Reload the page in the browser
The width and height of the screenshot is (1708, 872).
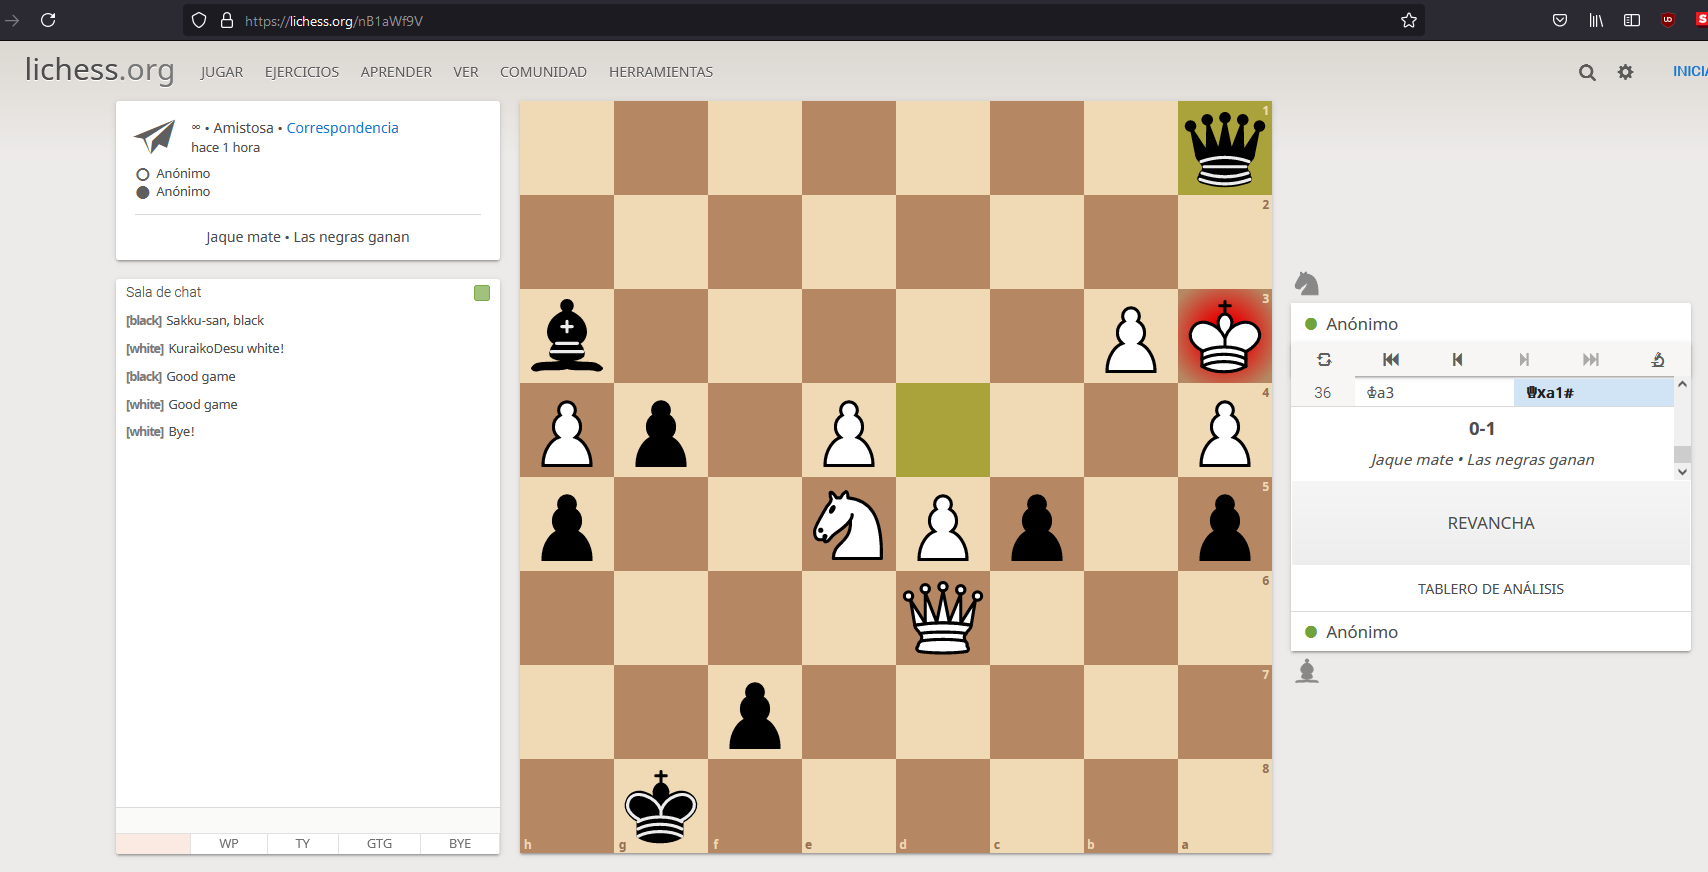click(48, 20)
